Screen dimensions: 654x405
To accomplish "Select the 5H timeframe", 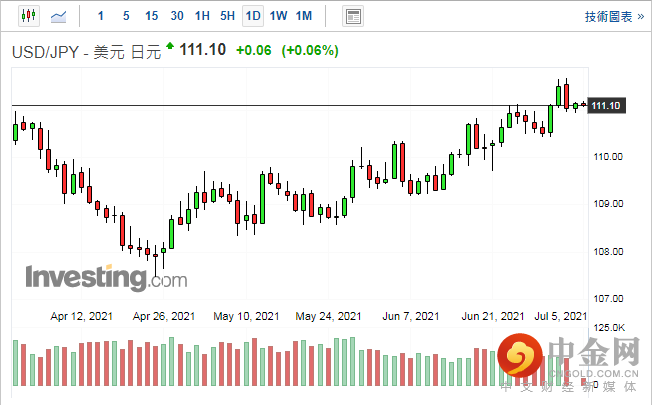I will pos(228,16).
